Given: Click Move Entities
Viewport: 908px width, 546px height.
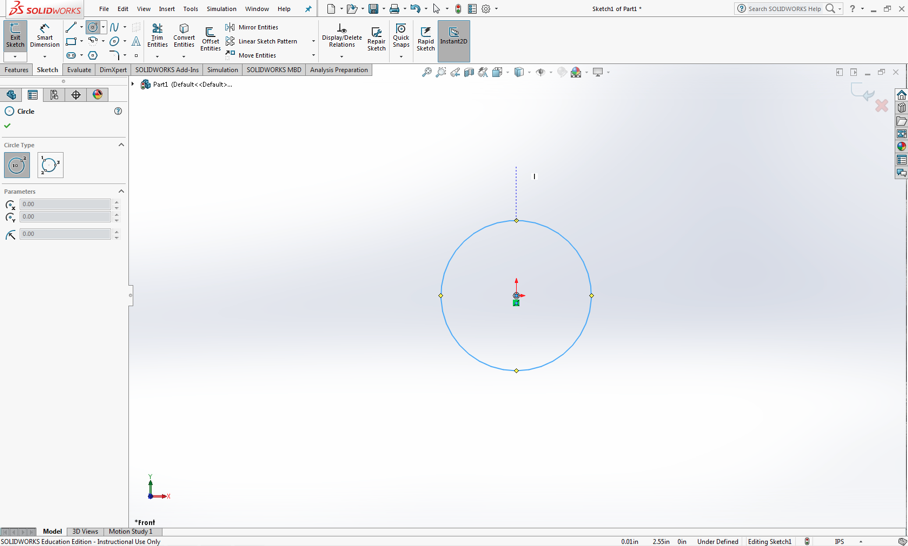Looking at the screenshot, I should (251, 56).
